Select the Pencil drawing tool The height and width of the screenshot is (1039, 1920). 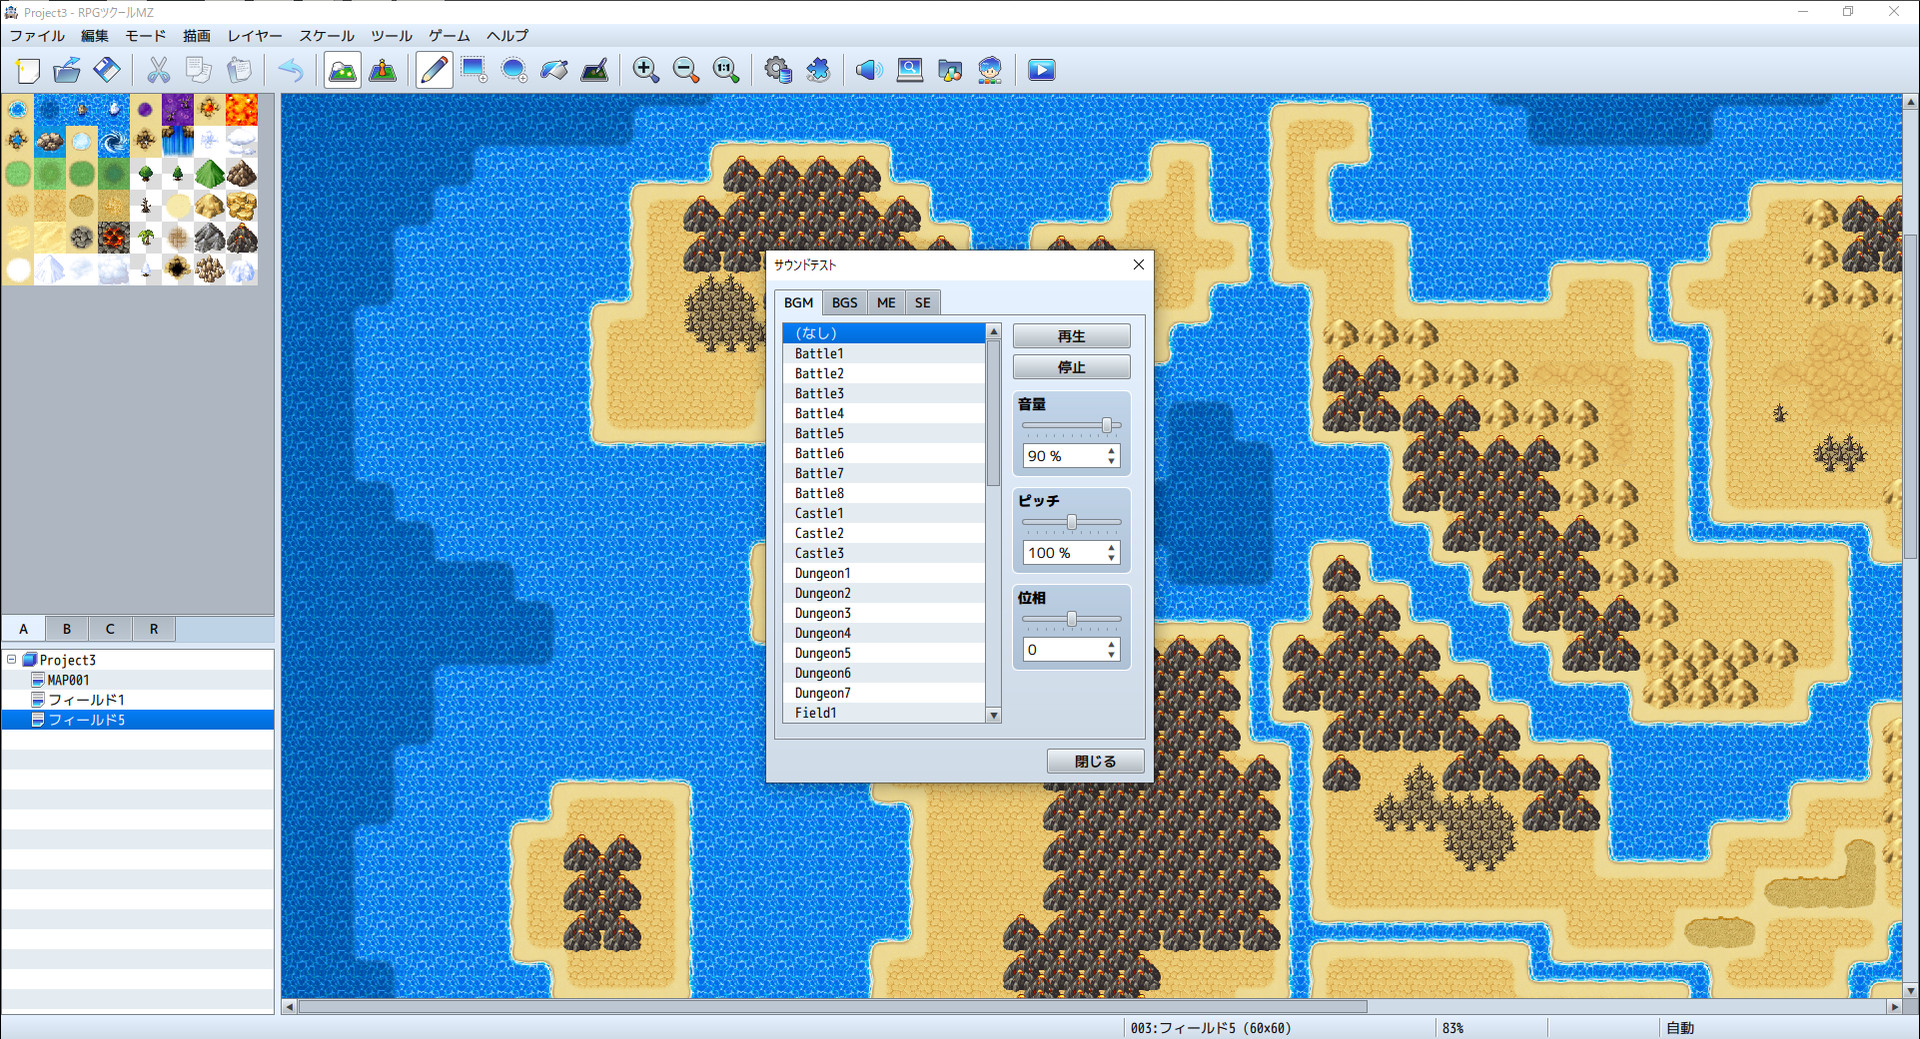[x=433, y=70]
